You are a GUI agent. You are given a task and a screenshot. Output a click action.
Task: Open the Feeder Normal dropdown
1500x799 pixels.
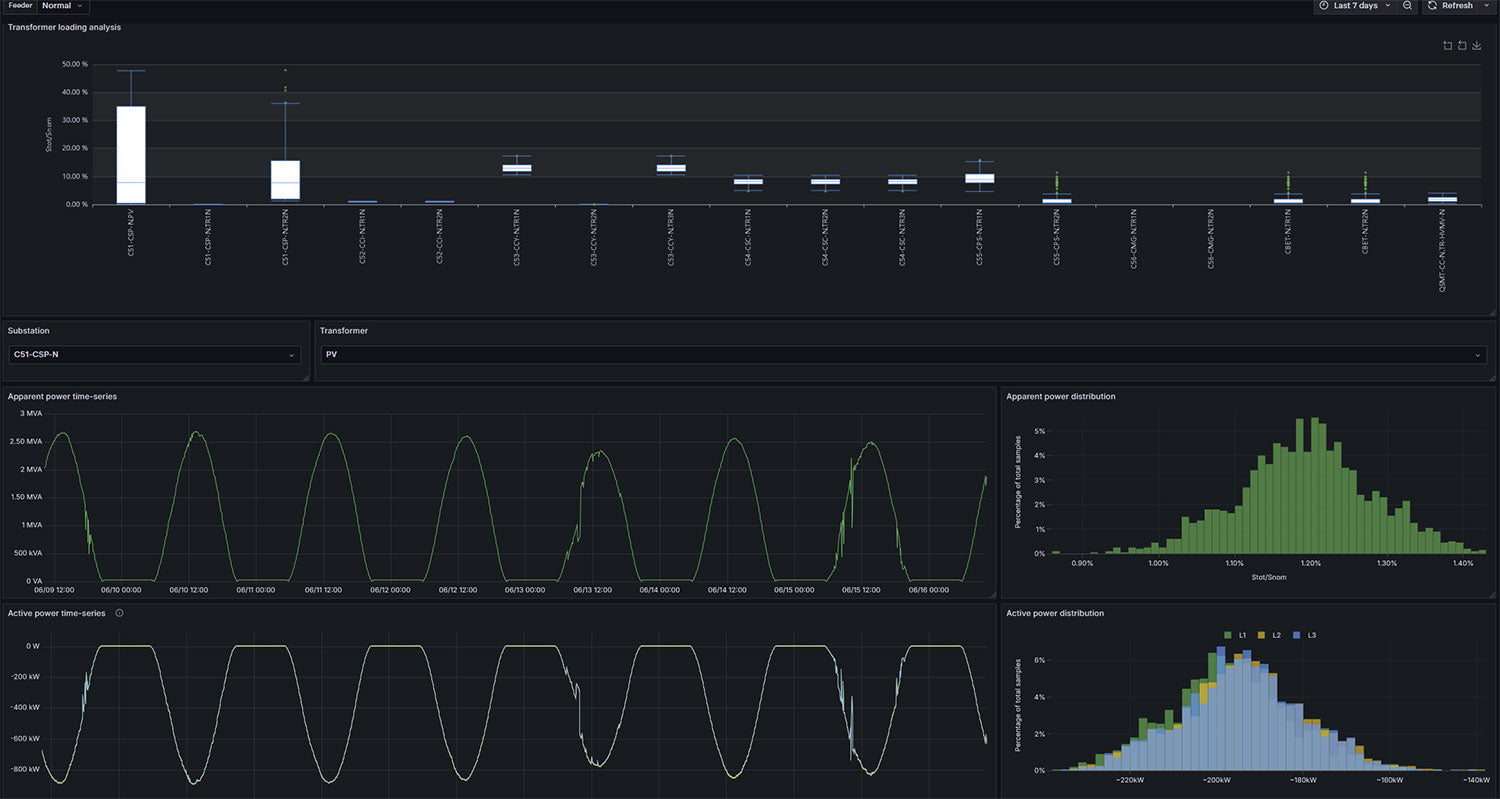tap(64, 6)
